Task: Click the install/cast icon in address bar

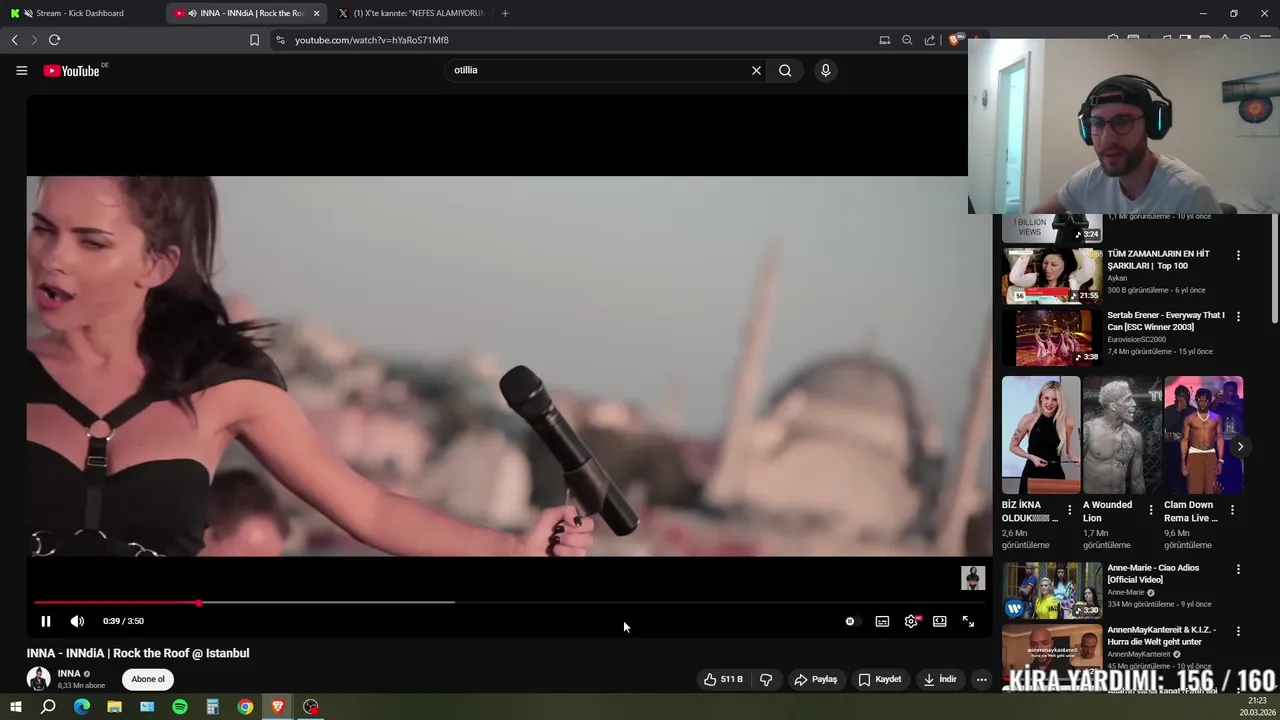Action: 884,40
